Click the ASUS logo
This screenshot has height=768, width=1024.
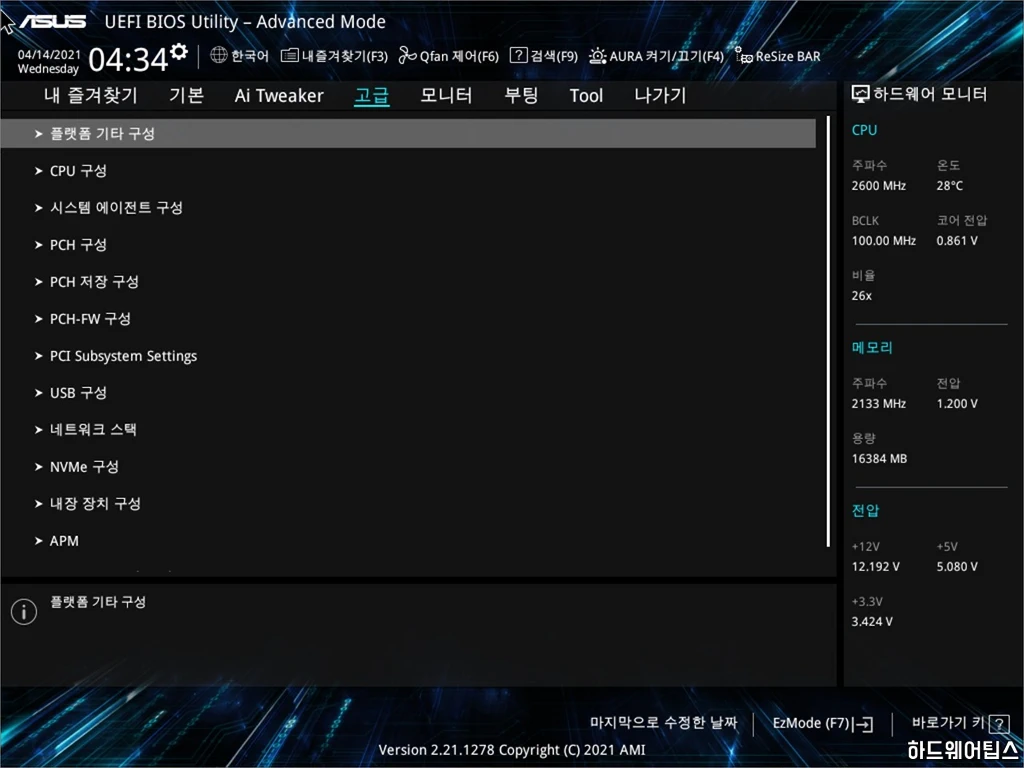pyautogui.click(x=52, y=22)
